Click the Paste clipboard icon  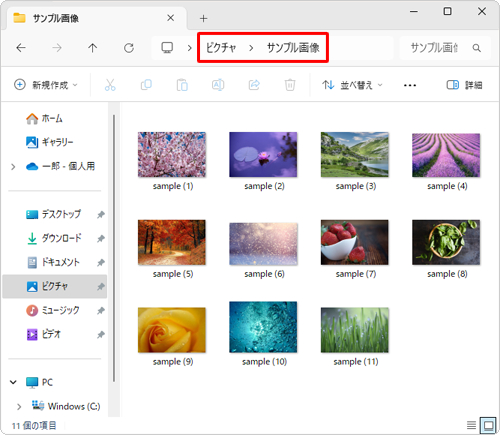pyautogui.click(x=182, y=85)
